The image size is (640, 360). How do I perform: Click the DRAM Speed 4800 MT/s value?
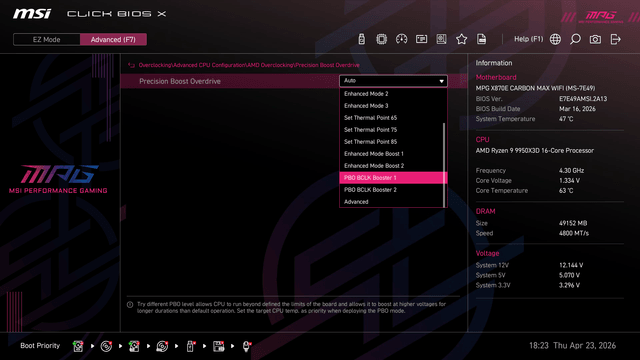point(574,233)
